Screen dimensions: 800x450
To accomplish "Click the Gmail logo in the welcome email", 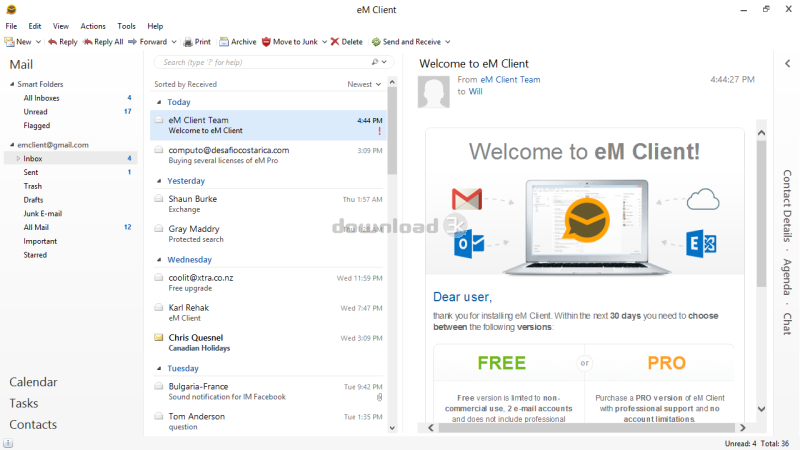I will [x=466, y=199].
